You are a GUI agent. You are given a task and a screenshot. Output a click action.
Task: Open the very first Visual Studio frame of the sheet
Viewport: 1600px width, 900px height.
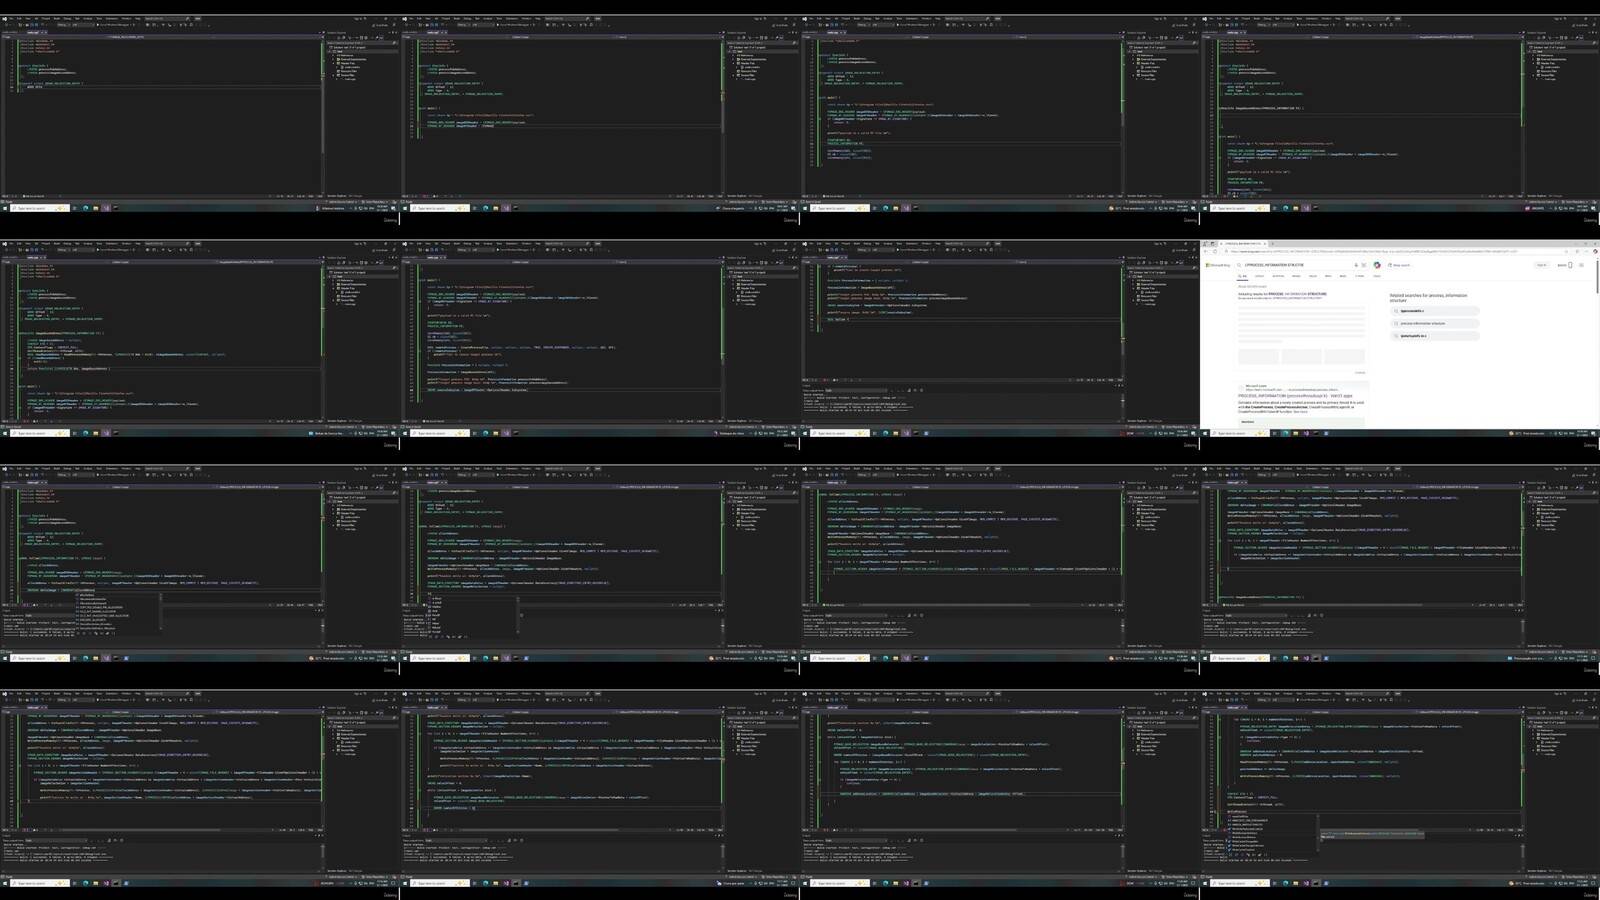coord(200,112)
